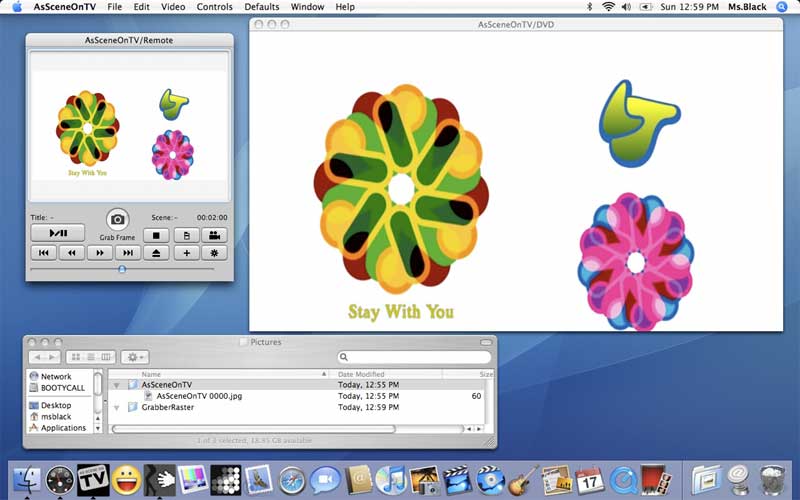Click the plus button in Remote

tap(186, 253)
